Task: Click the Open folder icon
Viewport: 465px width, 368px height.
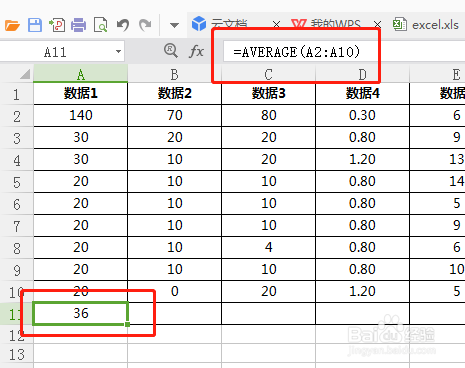Action: click(x=12, y=25)
